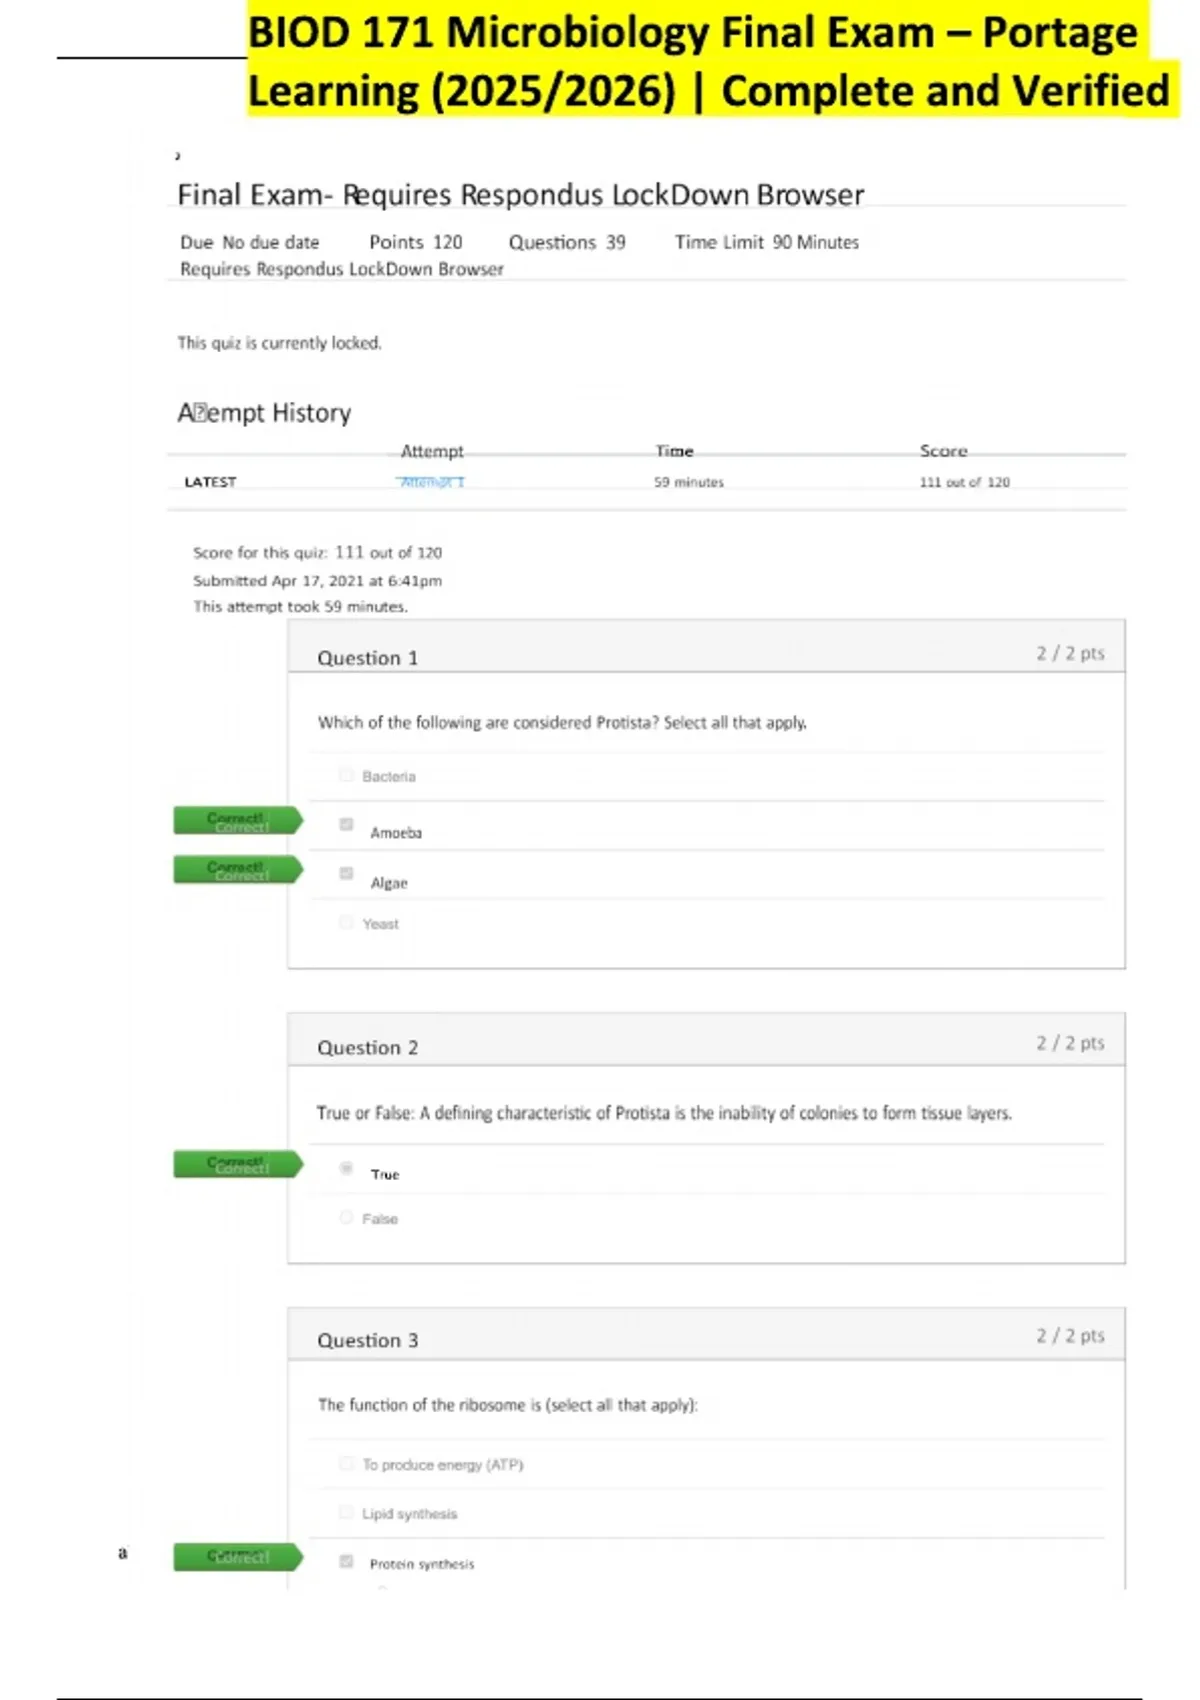Open the Attempt 1 link
Screen dimensions: 1200x1700
(x=432, y=482)
